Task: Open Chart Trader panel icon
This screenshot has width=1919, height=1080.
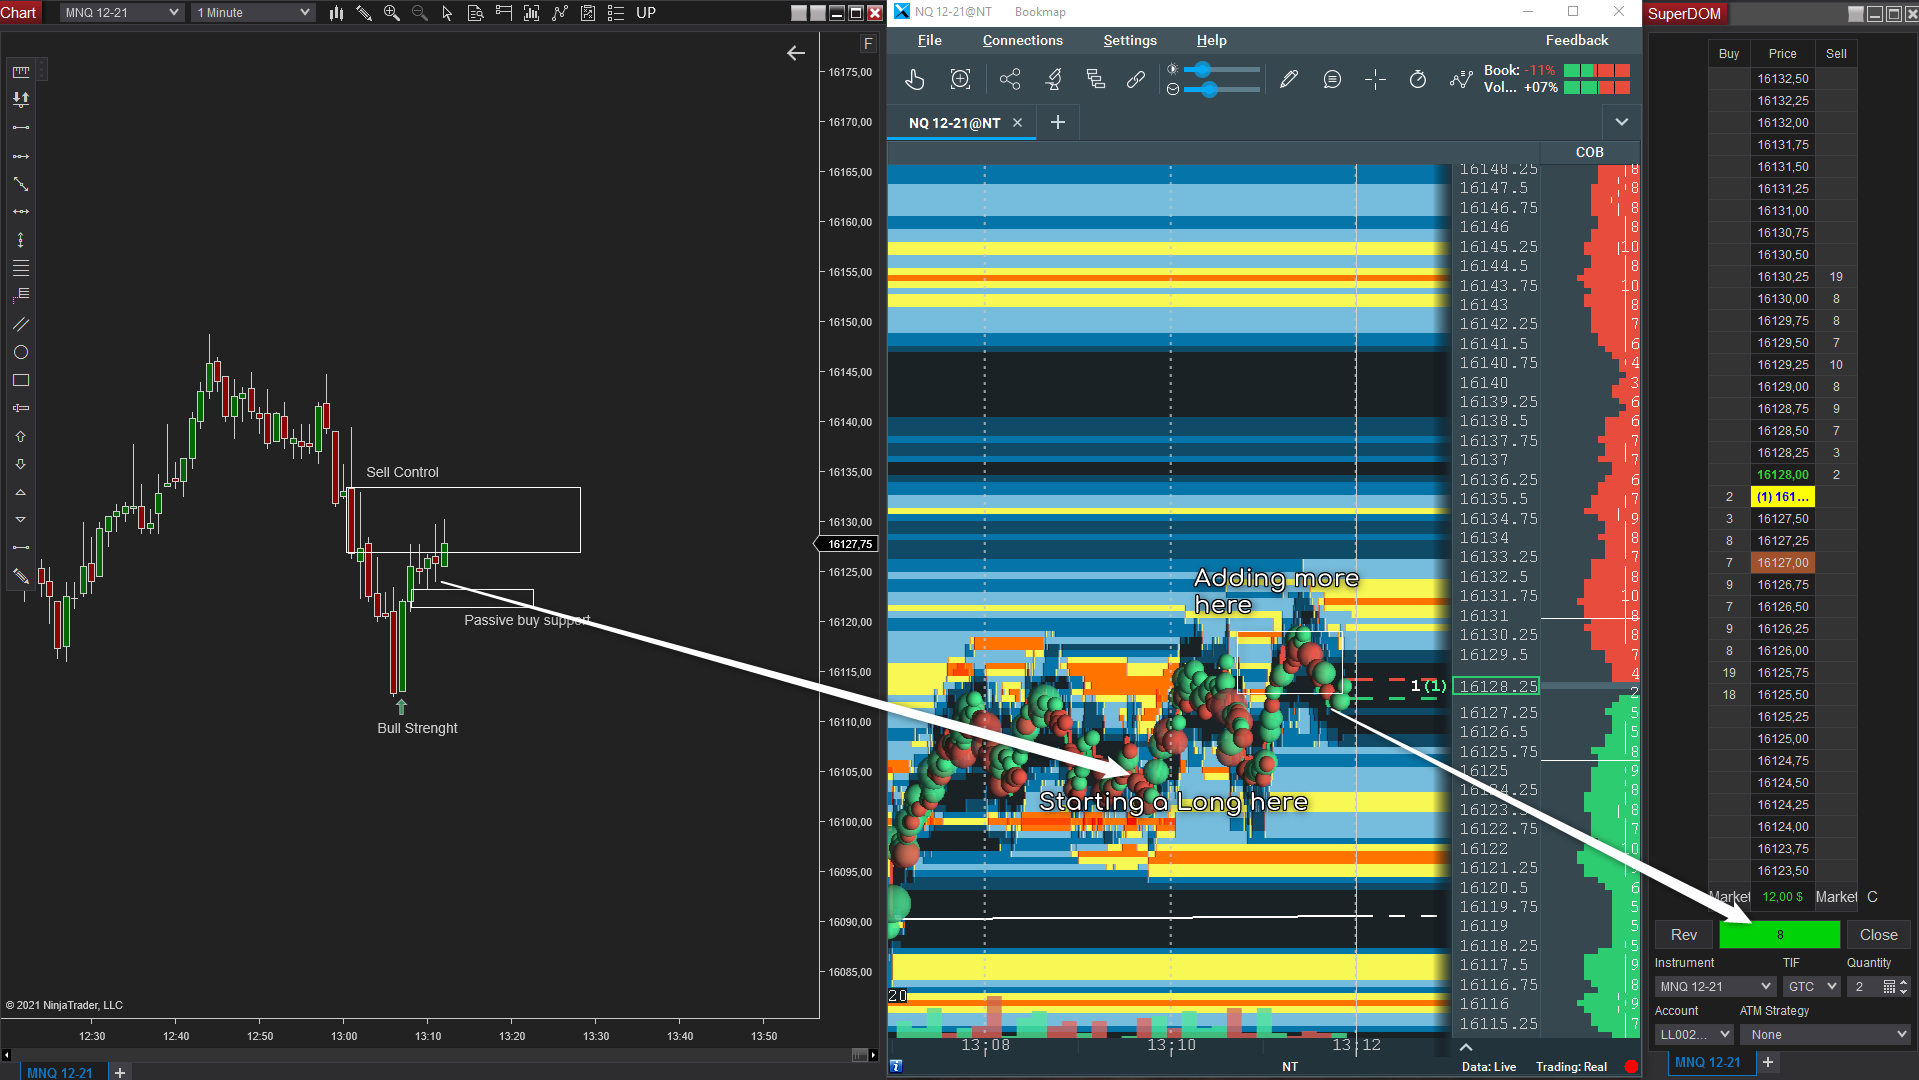Action: pyautogui.click(x=504, y=13)
